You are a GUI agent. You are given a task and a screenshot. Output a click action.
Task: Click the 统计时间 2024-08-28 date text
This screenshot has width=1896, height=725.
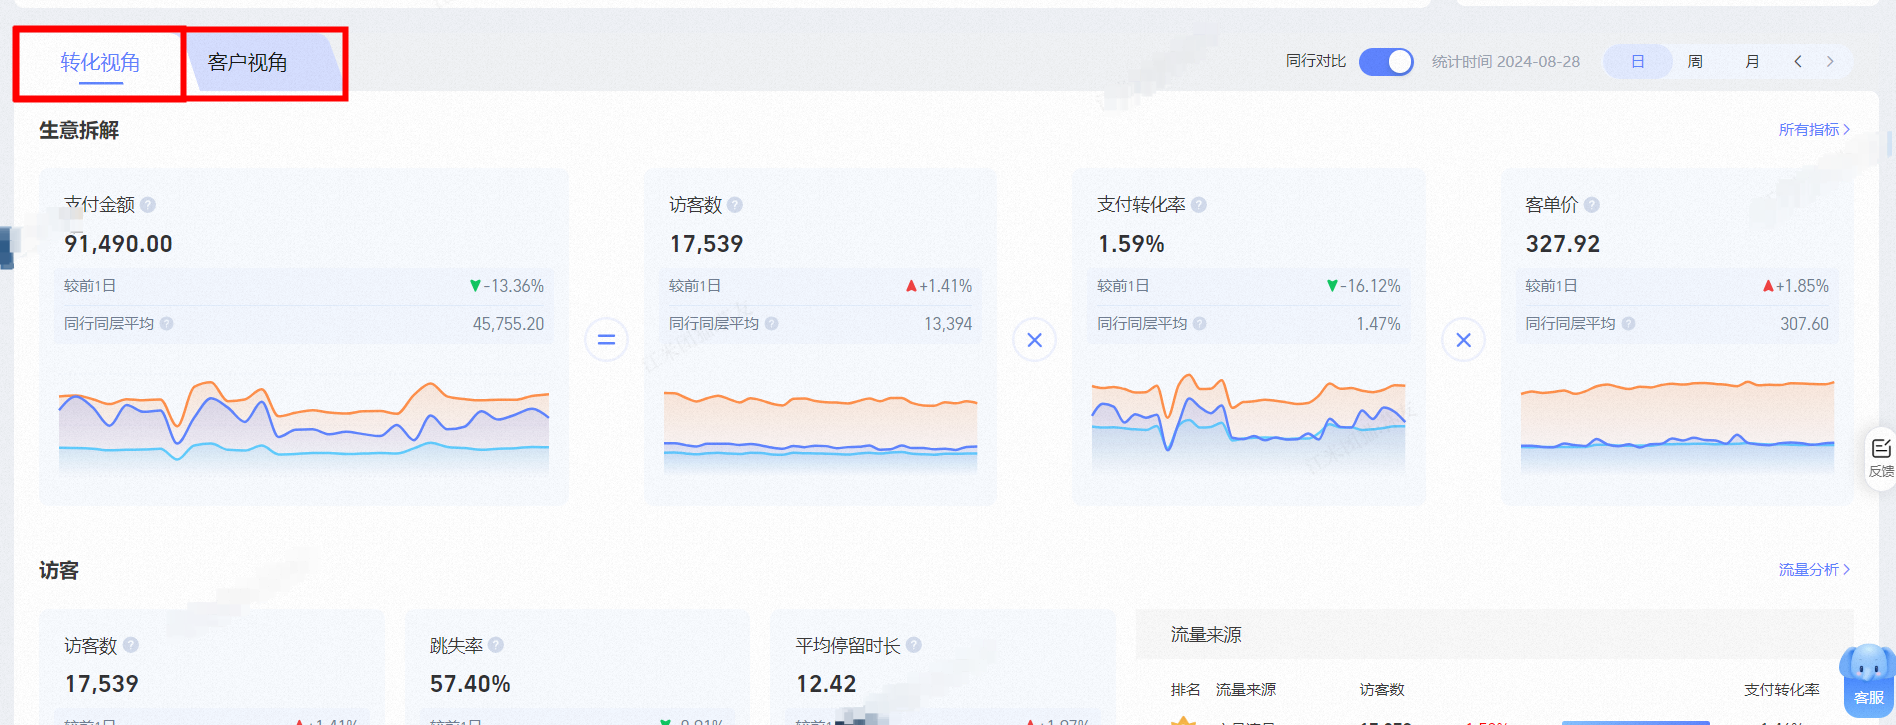(1506, 62)
